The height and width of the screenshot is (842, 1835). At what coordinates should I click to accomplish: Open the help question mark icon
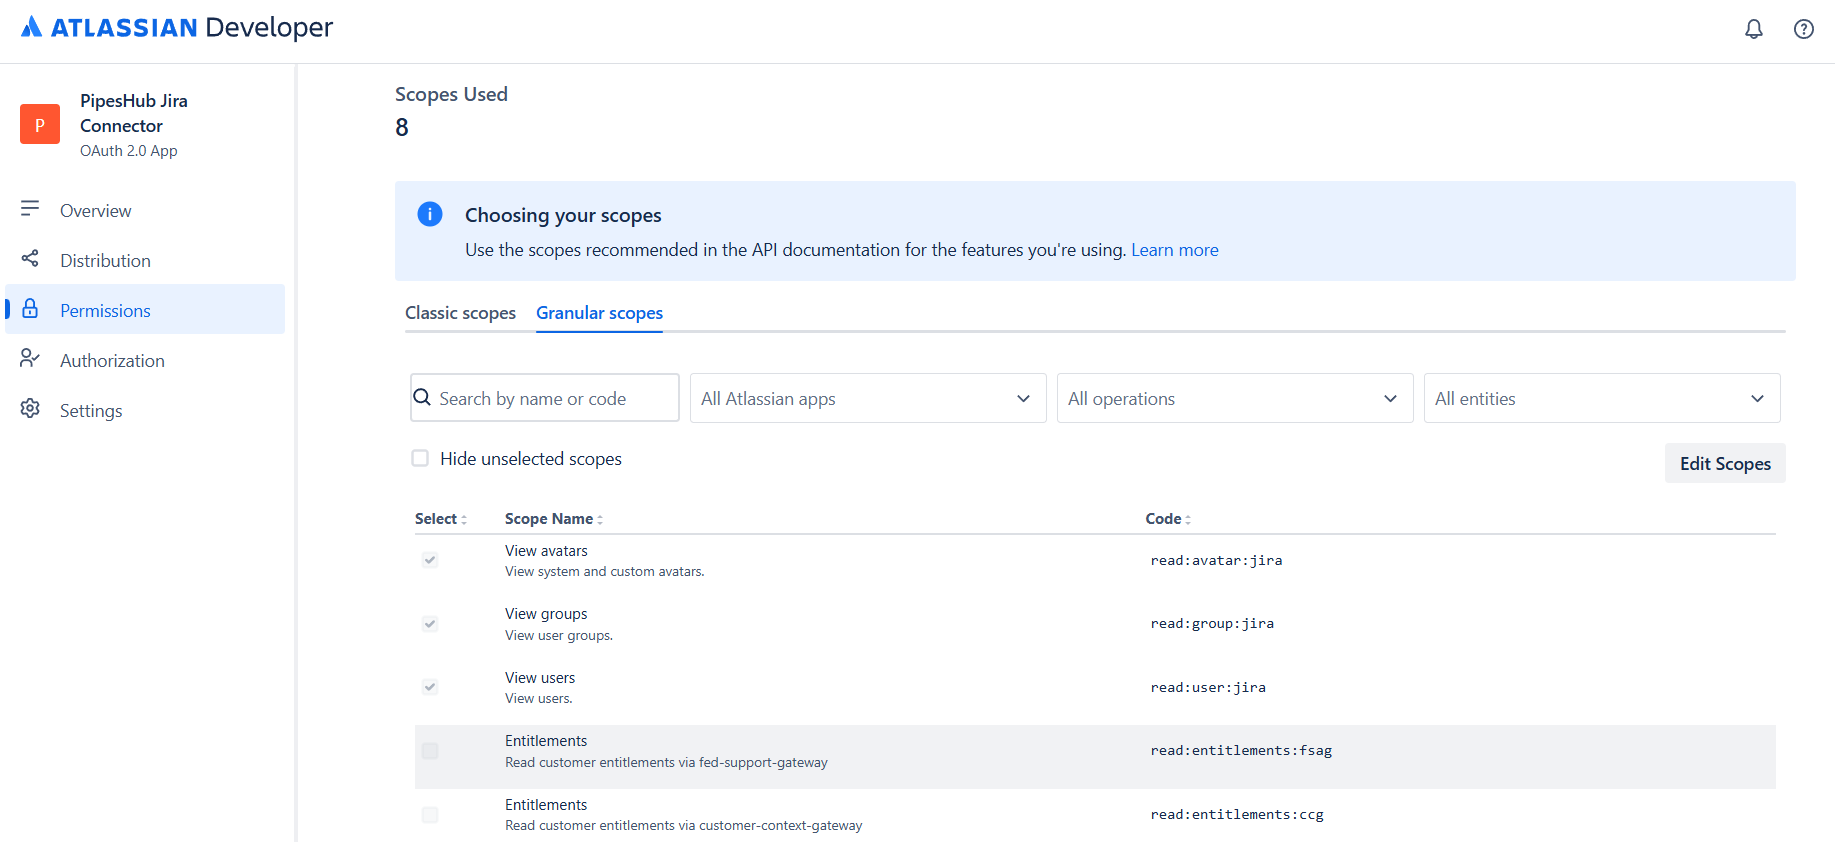click(1804, 29)
